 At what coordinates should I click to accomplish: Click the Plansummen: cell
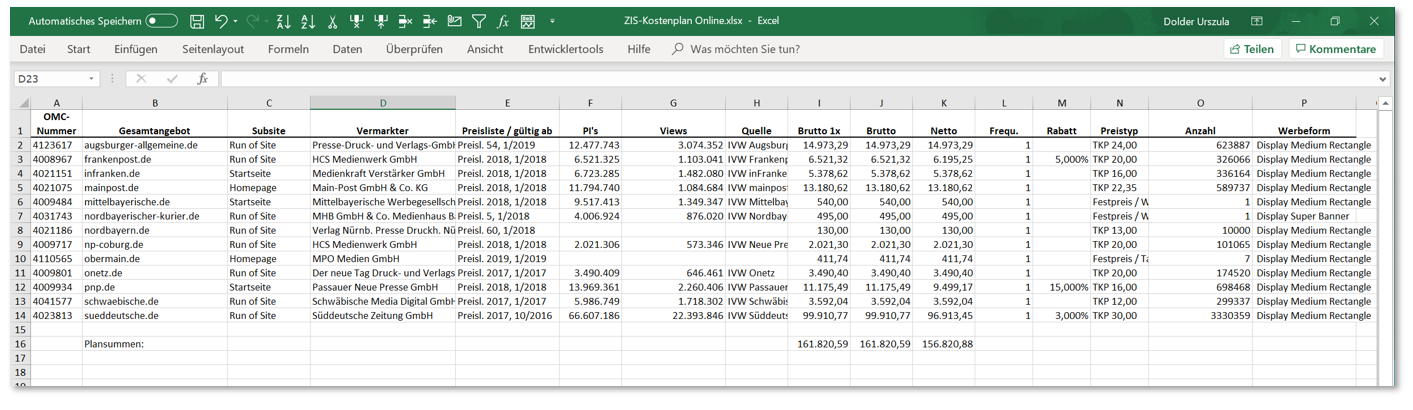154,343
